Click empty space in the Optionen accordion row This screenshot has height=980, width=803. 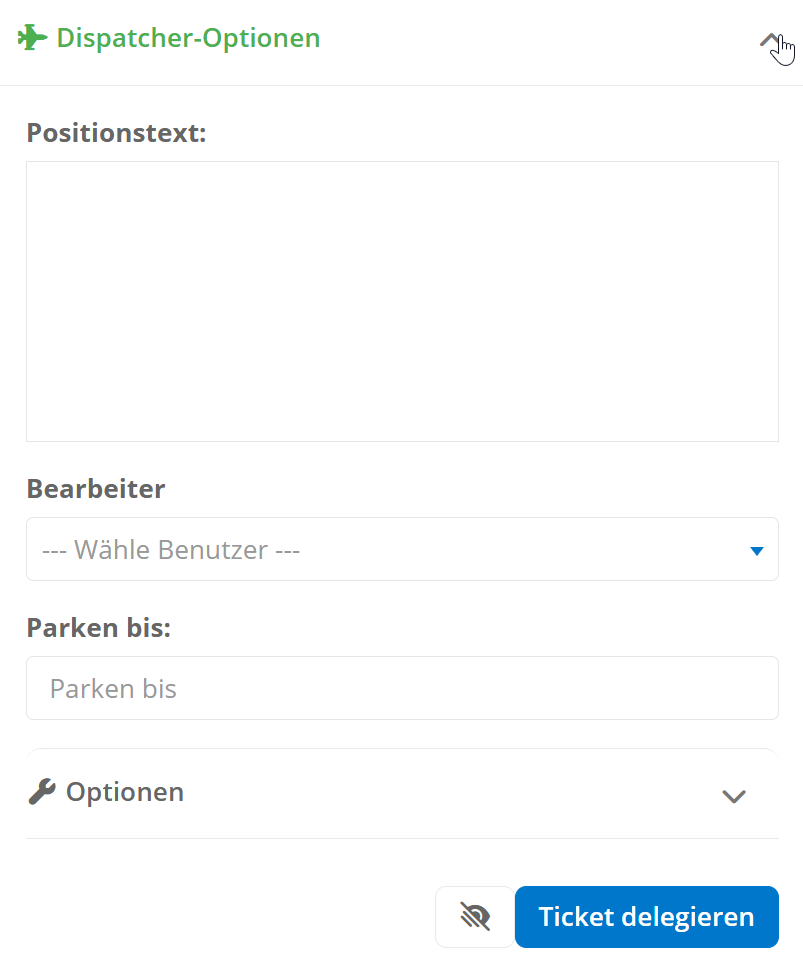point(450,792)
